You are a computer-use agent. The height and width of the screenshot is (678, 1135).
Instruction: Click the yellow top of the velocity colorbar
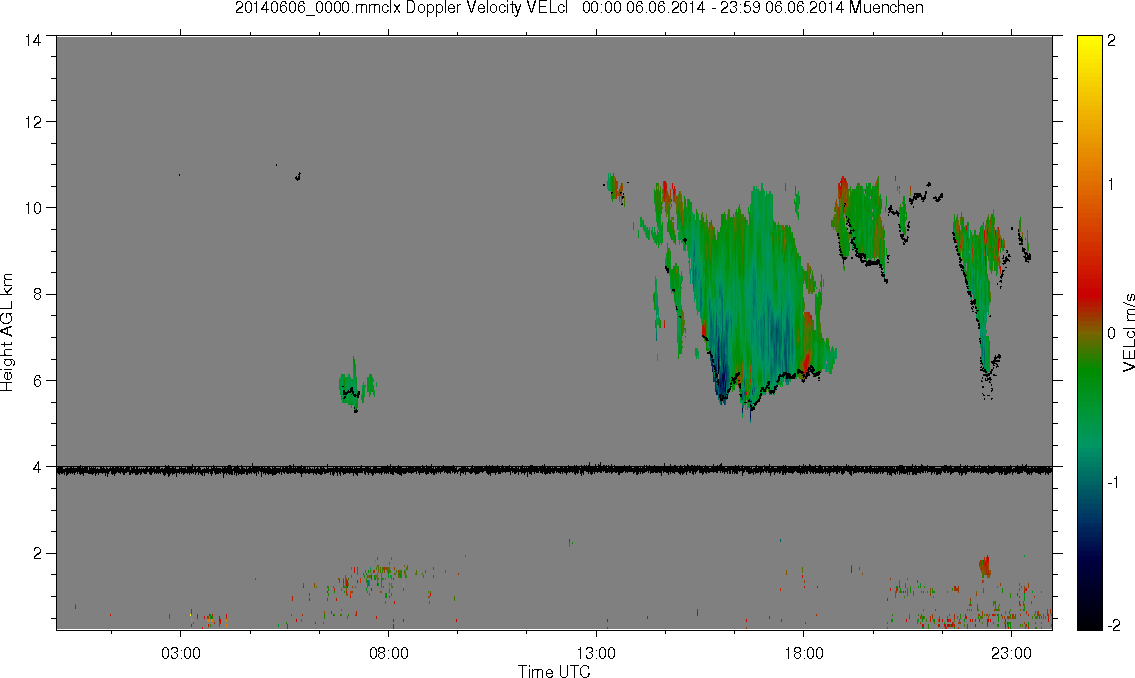point(1089,43)
